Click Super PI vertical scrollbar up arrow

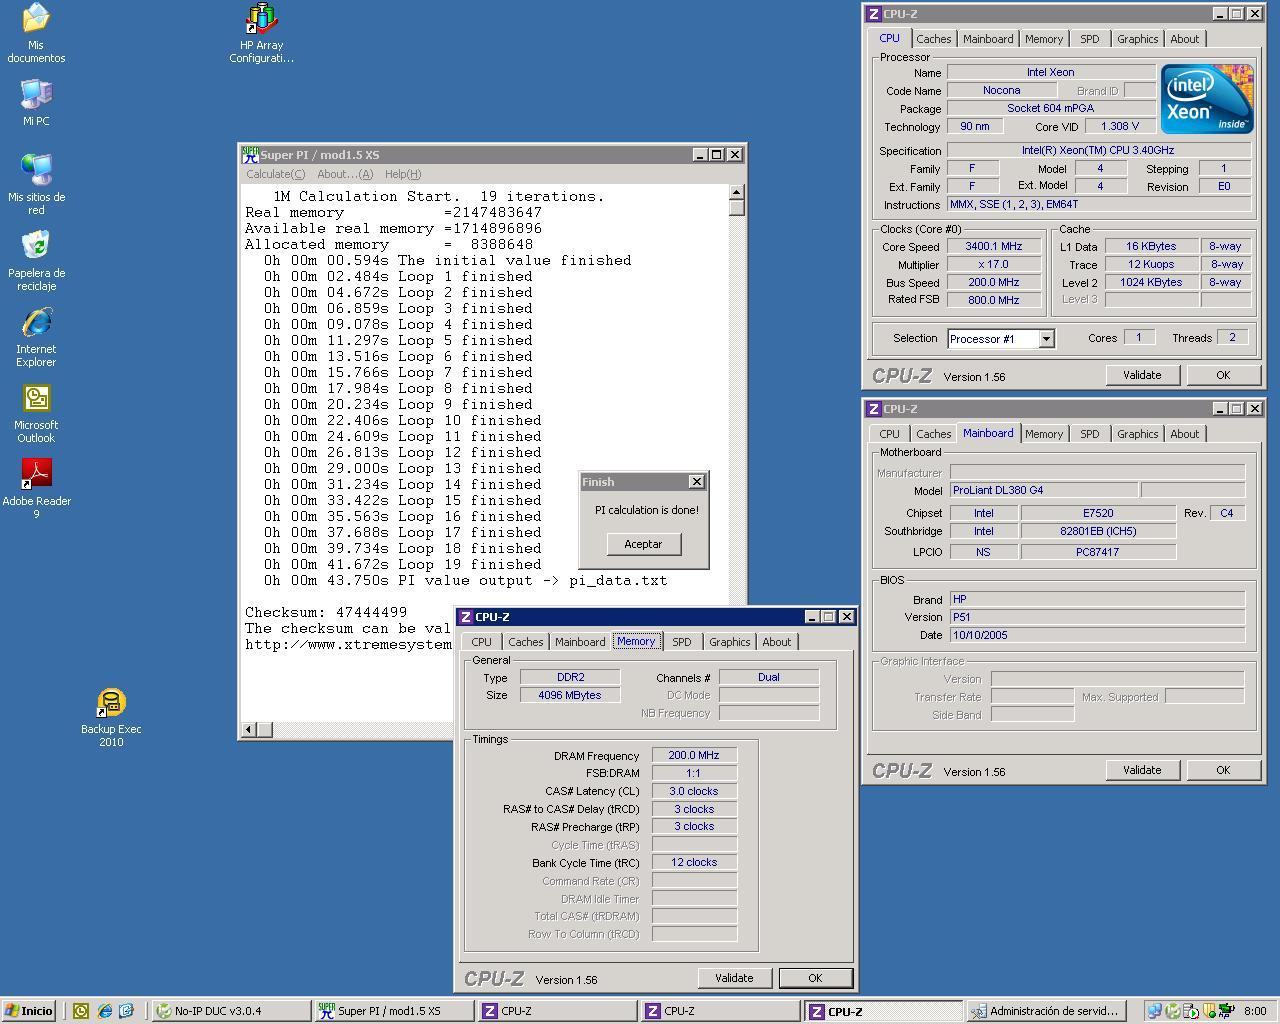pos(737,192)
